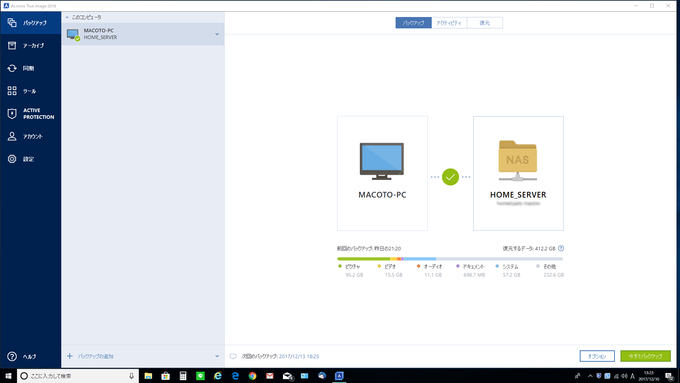
Task: Open the 同期 (Sync) sidebar section
Action: tap(30, 68)
